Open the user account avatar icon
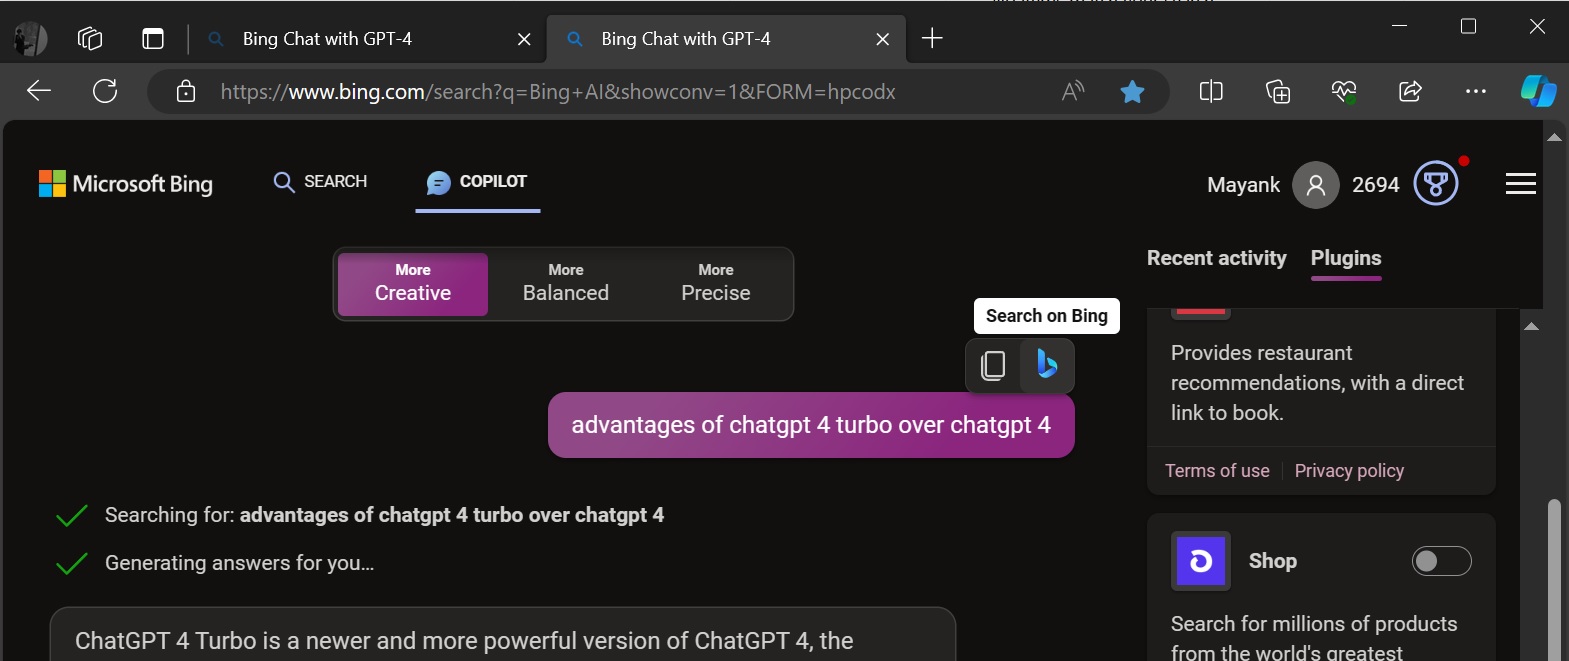The width and height of the screenshot is (1569, 661). [1316, 185]
